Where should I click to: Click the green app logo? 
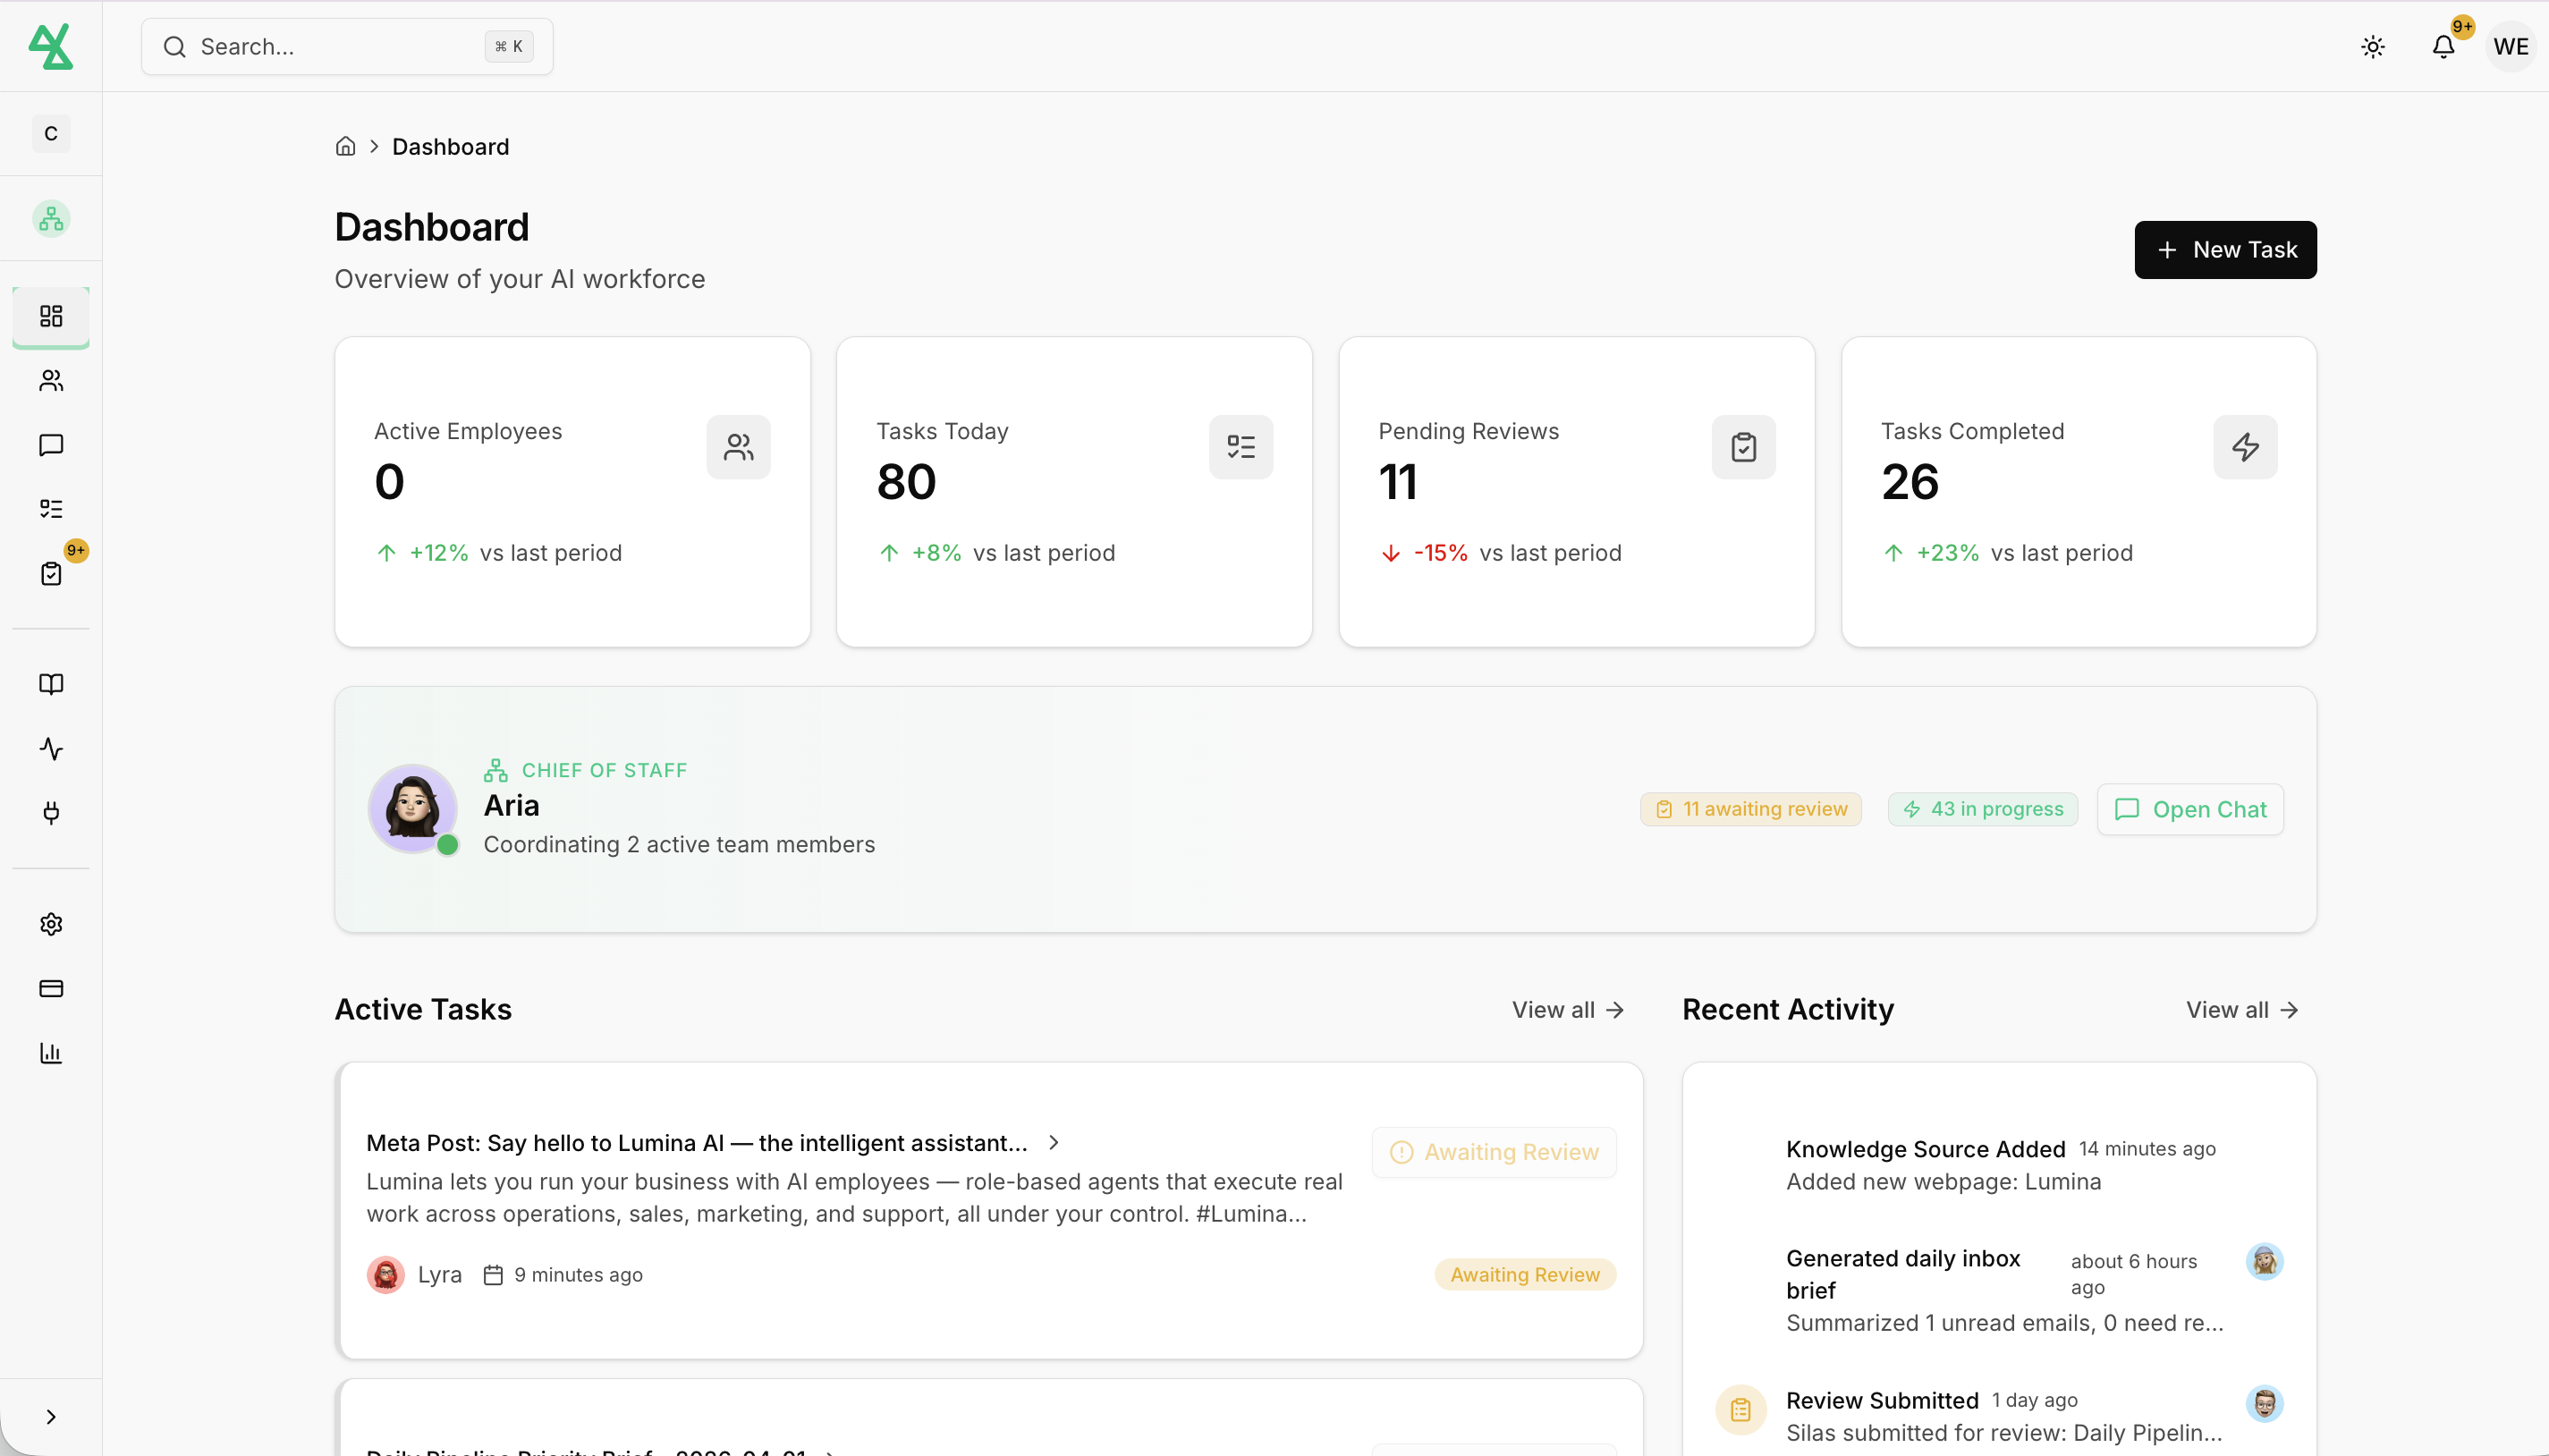pos(51,46)
